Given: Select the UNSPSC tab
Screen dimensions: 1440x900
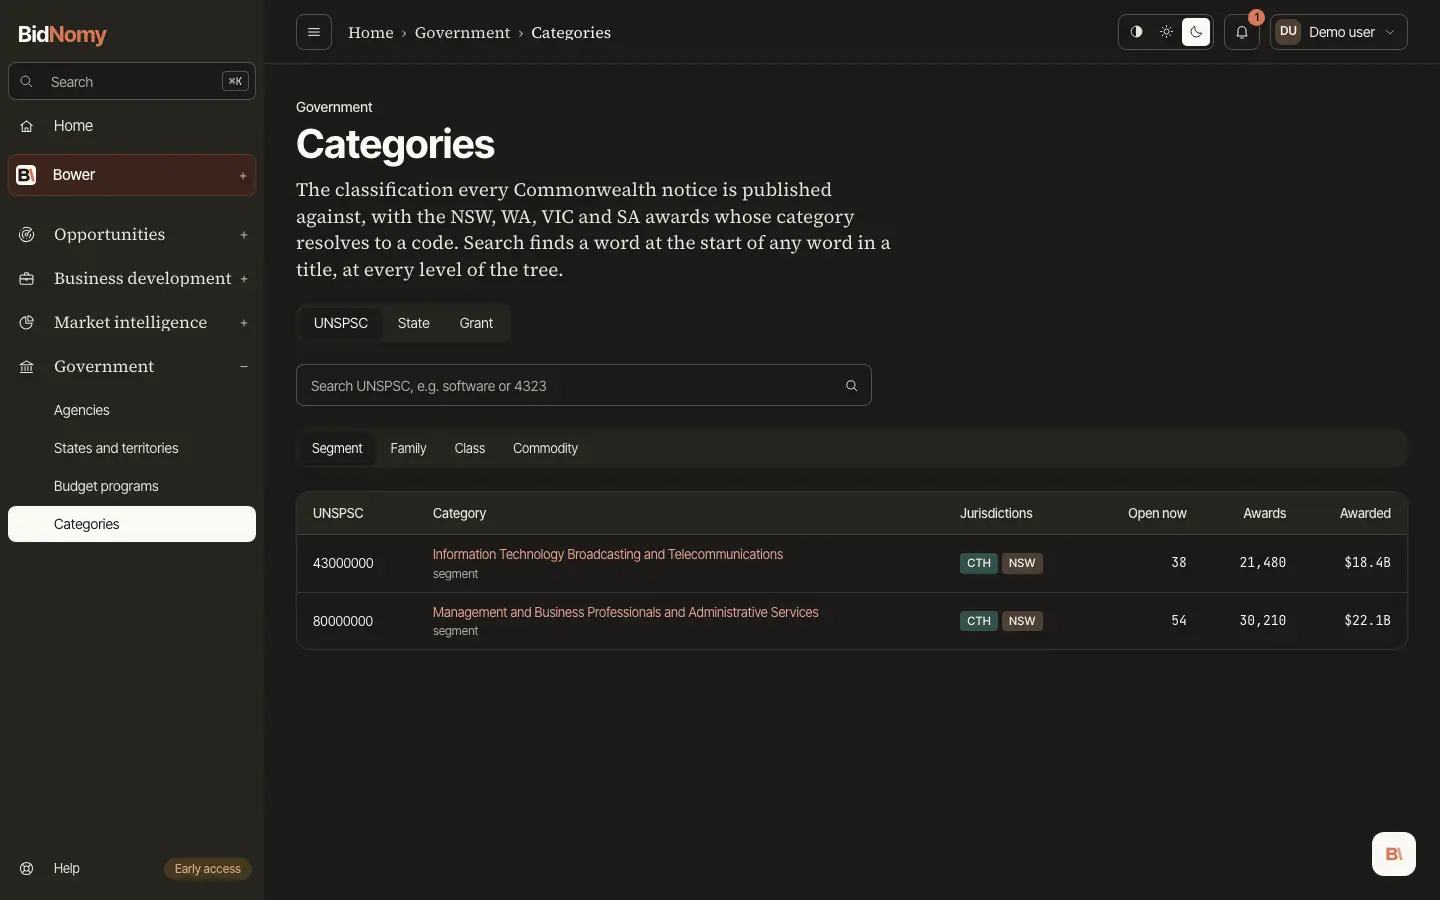Looking at the screenshot, I should click(341, 323).
